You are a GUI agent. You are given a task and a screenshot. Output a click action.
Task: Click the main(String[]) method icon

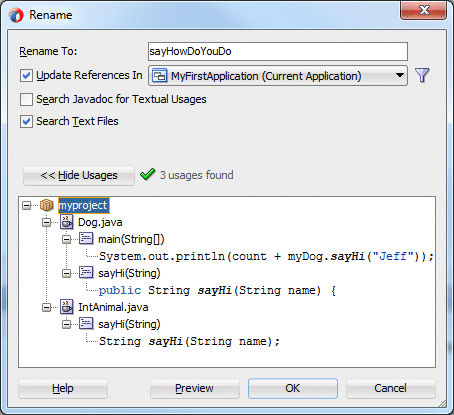coord(86,239)
